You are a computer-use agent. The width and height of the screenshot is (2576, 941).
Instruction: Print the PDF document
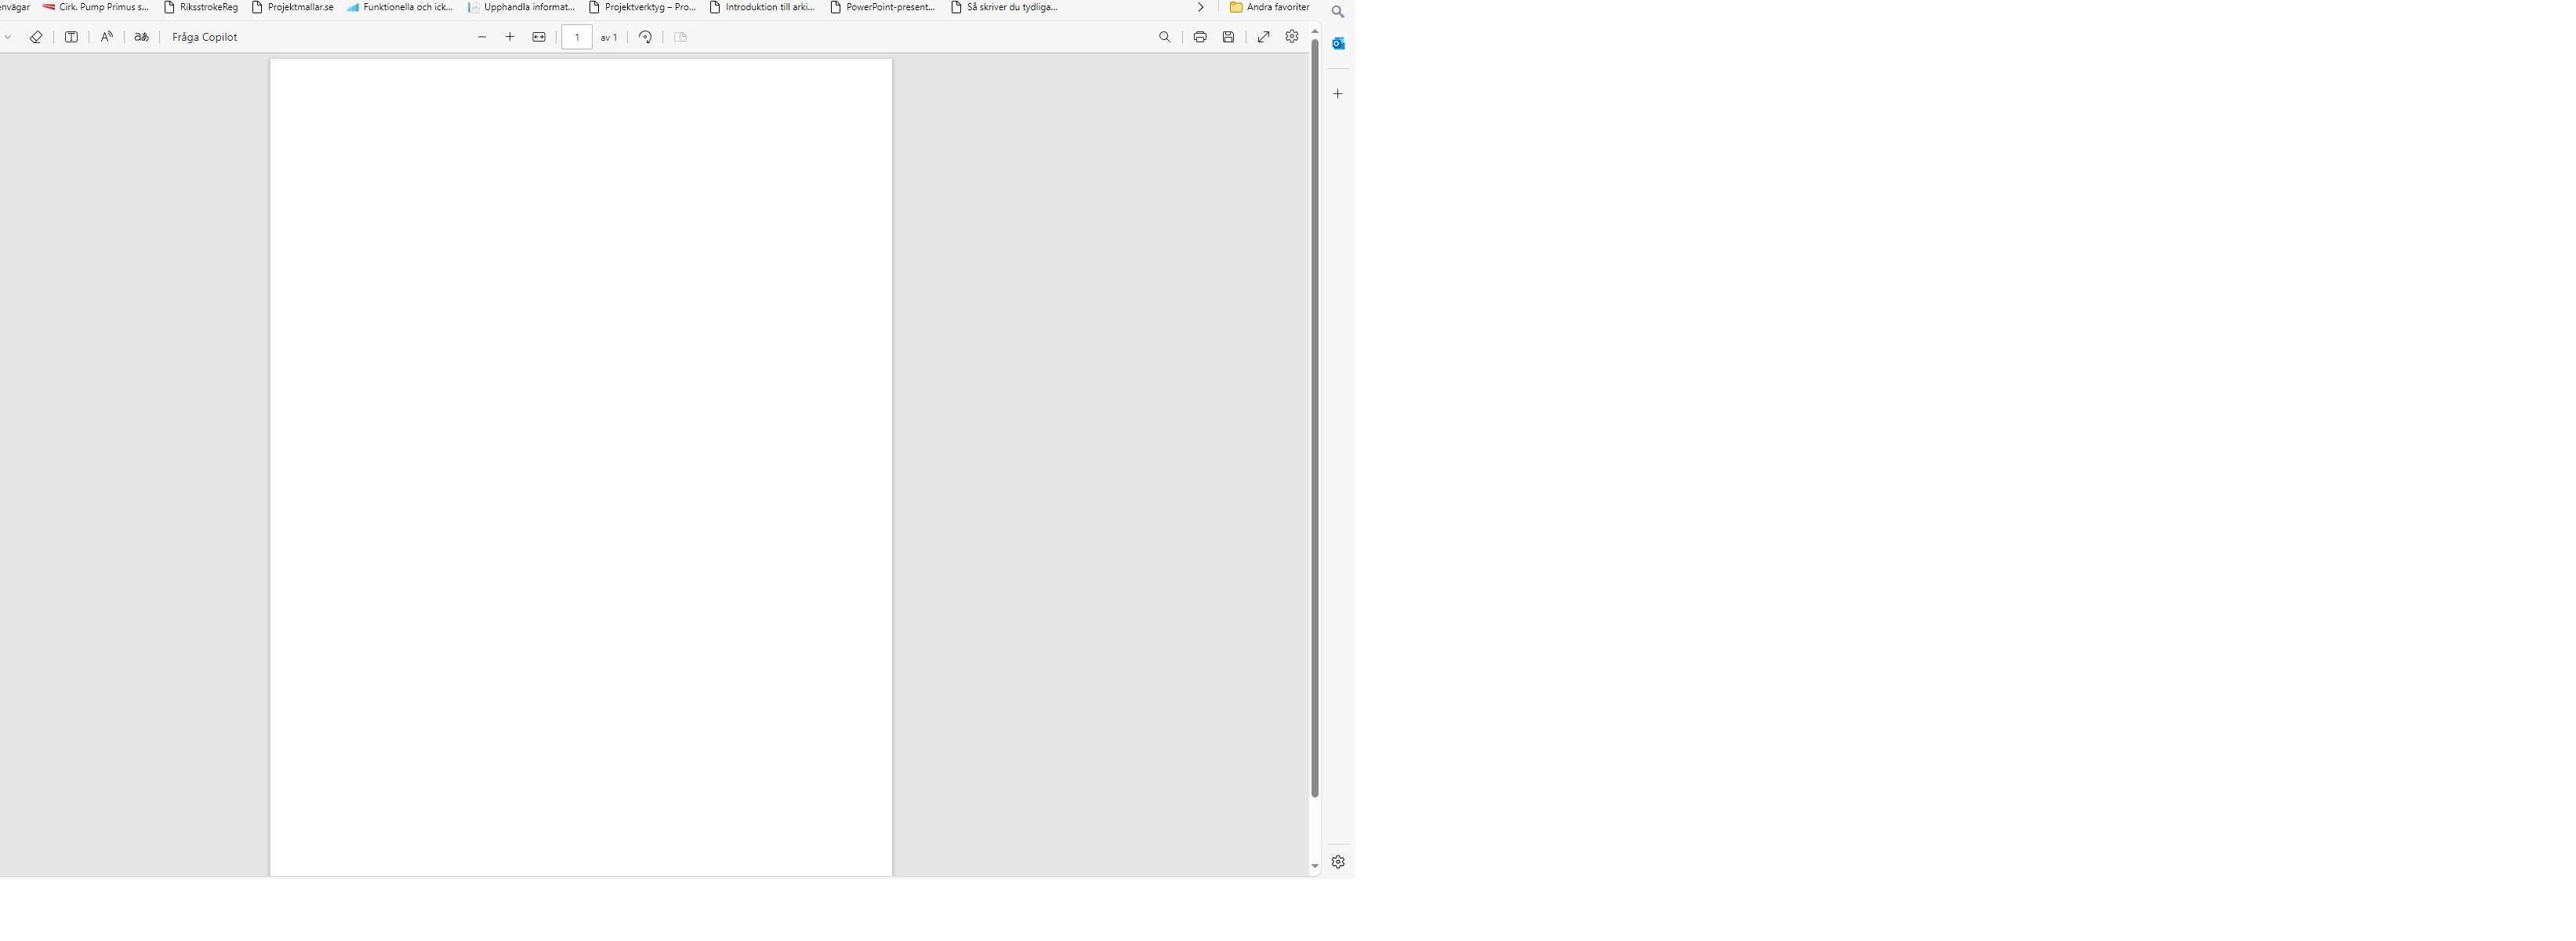(x=1200, y=37)
